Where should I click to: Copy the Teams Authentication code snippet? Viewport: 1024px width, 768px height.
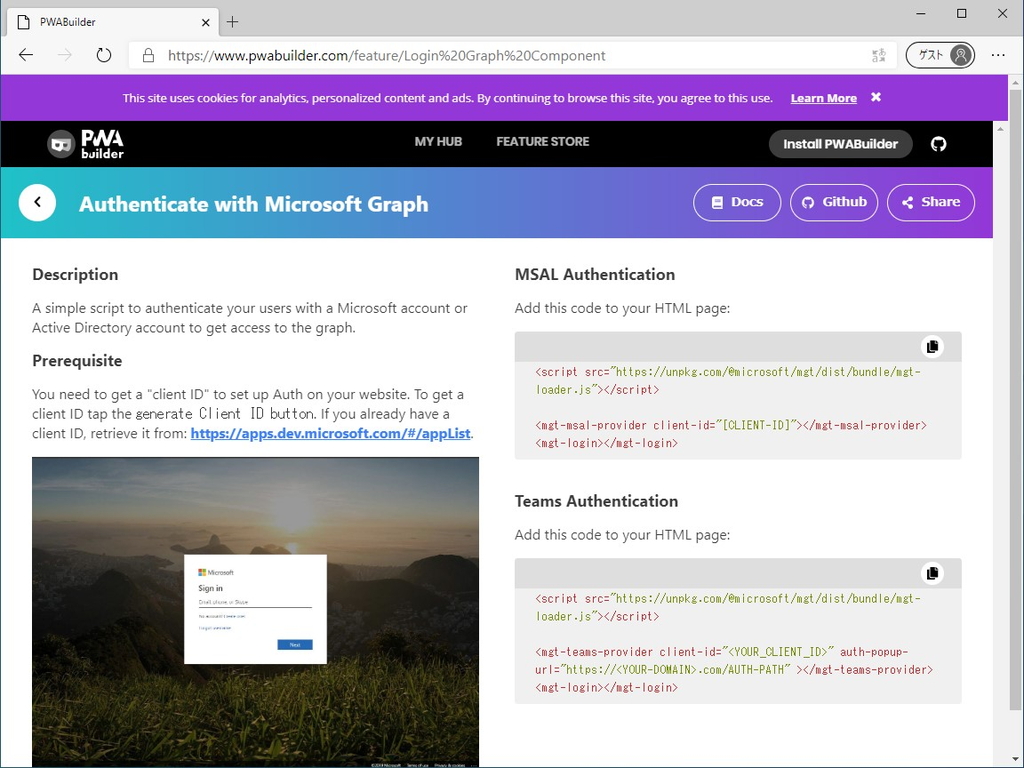click(932, 573)
